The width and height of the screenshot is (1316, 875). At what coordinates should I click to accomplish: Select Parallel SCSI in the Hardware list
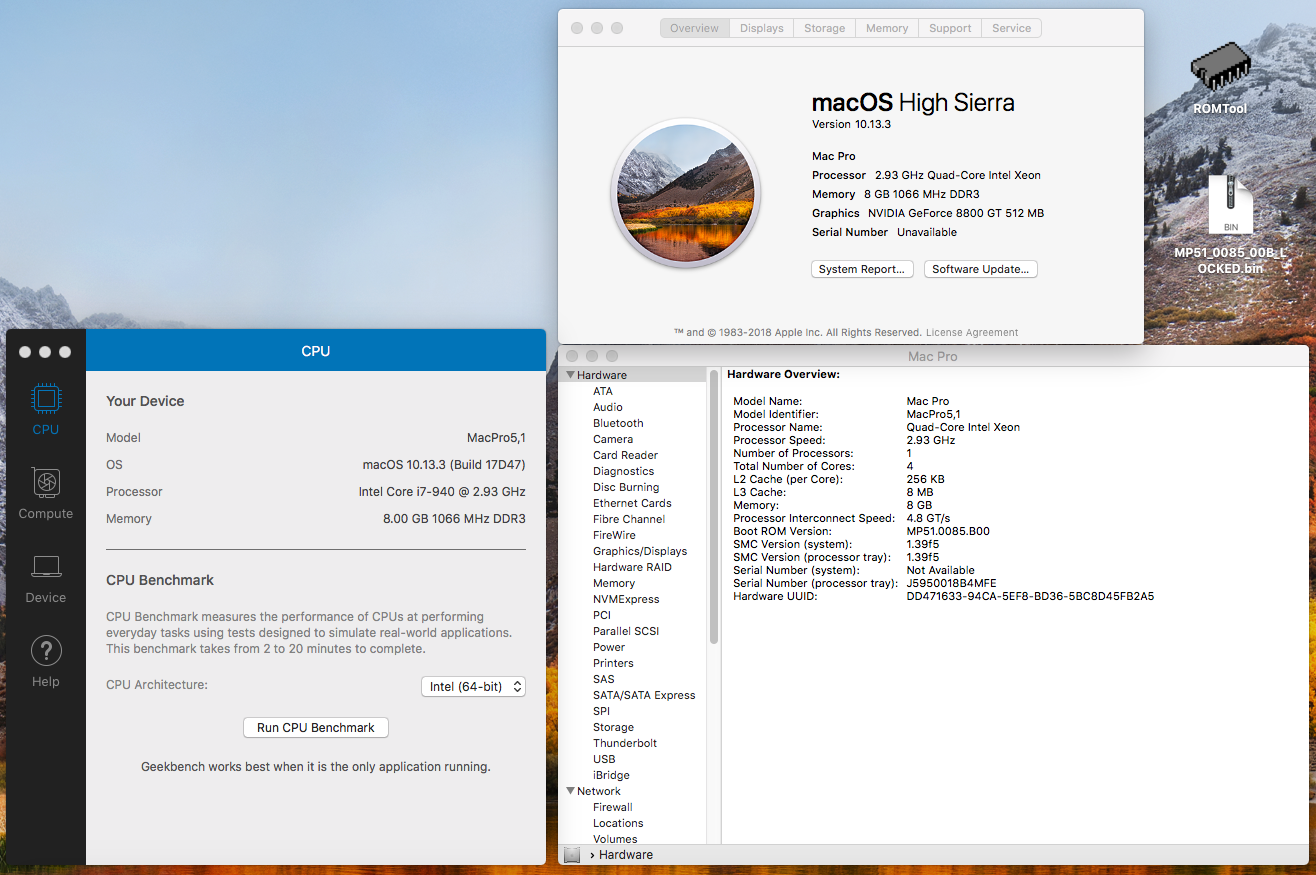pos(626,631)
